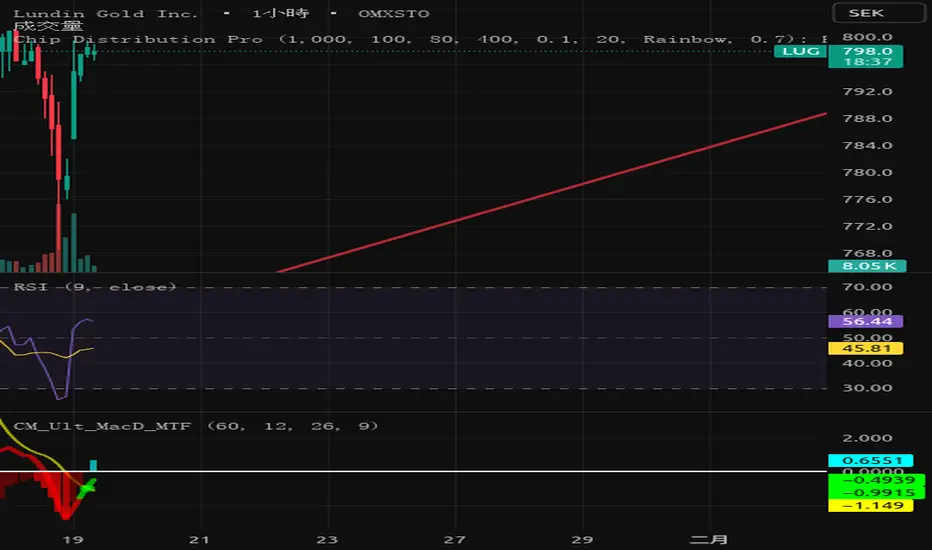Click the 772.0 price scale level
Image resolution: width=932 pixels, height=550 pixels.
(x=867, y=227)
